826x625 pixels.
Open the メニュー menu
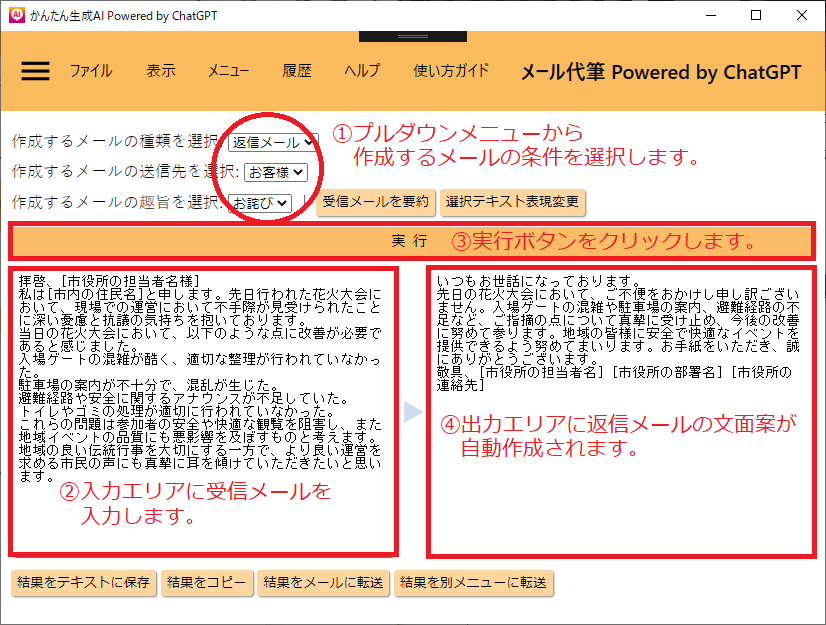(229, 71)
